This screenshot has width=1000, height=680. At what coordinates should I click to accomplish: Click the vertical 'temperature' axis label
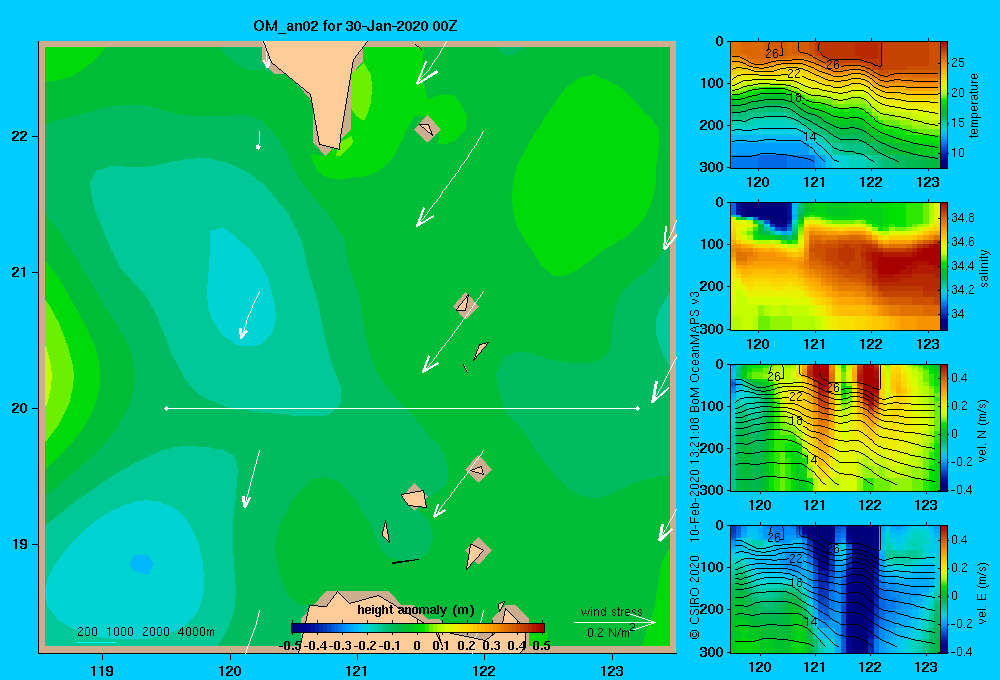(974, 105)
